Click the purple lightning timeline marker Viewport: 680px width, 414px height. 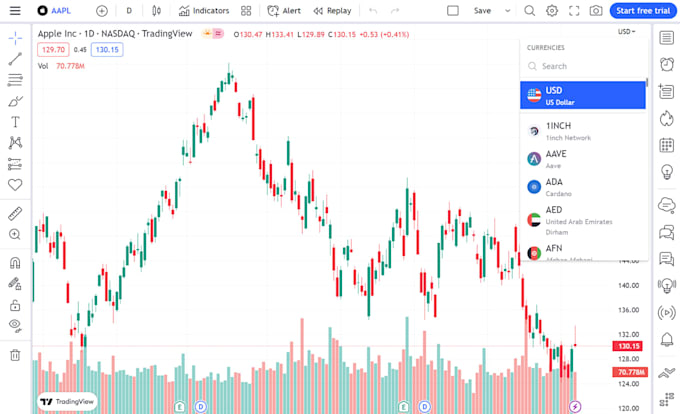point(575,407)
